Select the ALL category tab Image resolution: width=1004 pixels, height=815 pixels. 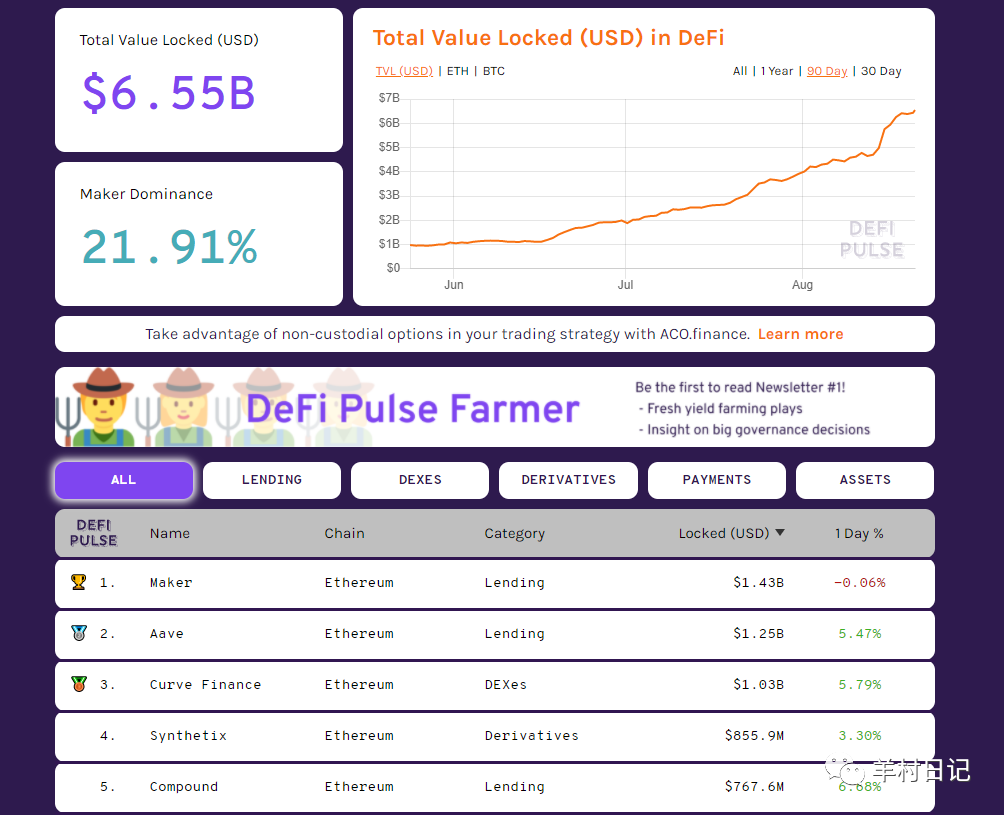coord(124,480)
